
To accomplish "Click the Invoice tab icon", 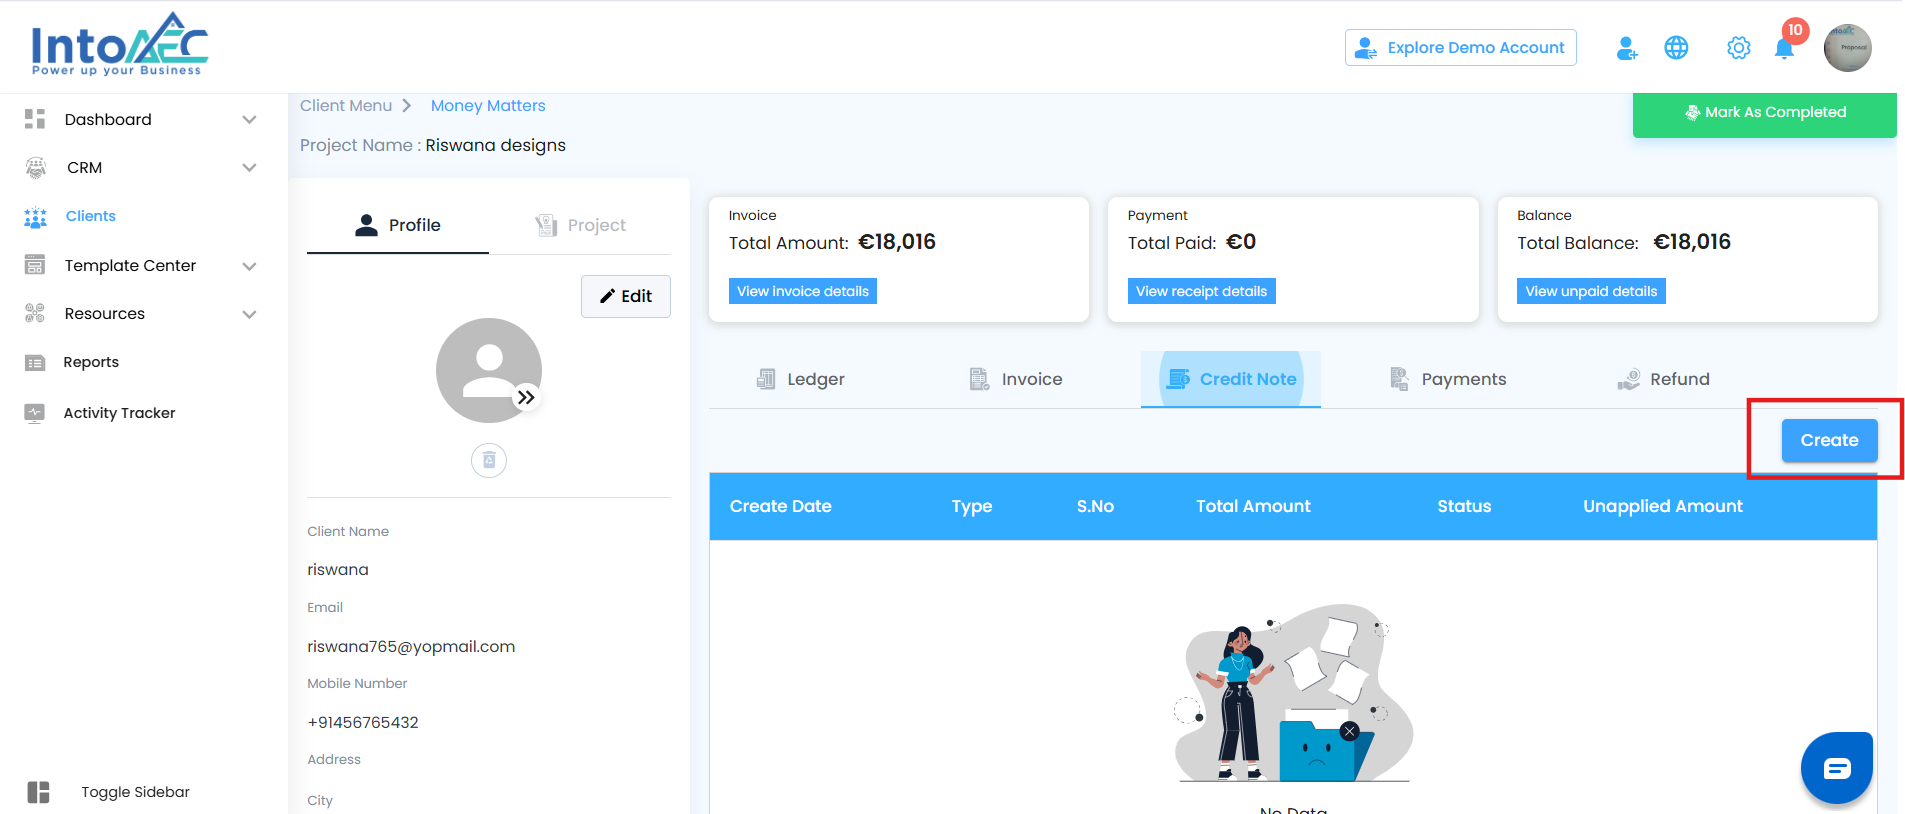I will [x=979, y=379].
